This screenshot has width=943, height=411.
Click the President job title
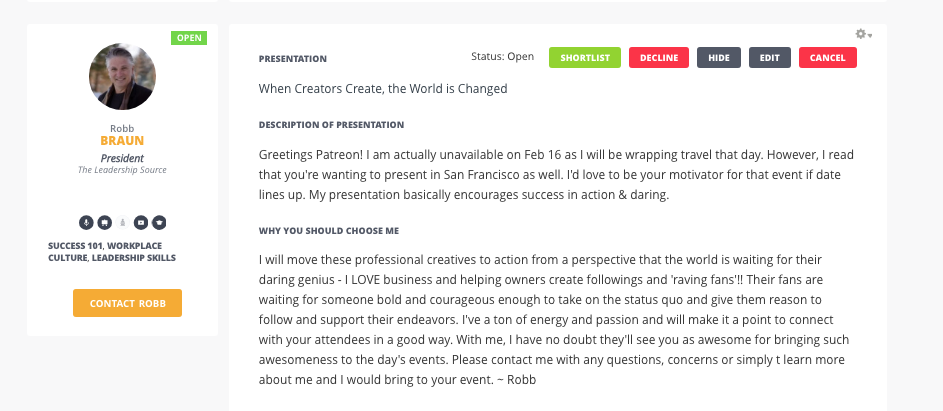click(122, 158)
